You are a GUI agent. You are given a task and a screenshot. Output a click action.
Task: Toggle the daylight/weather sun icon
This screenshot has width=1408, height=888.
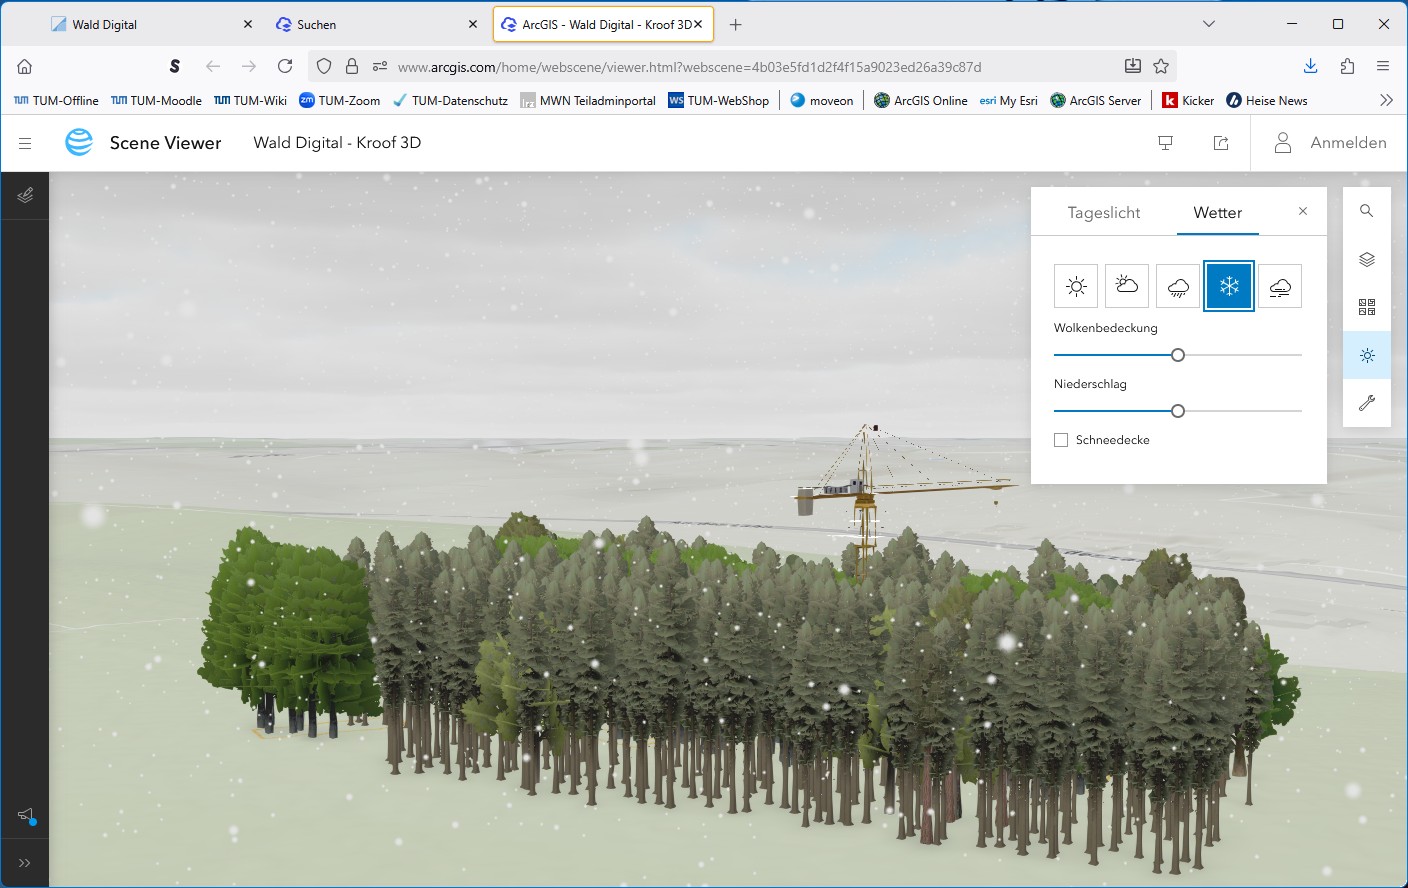(1367, 355)
